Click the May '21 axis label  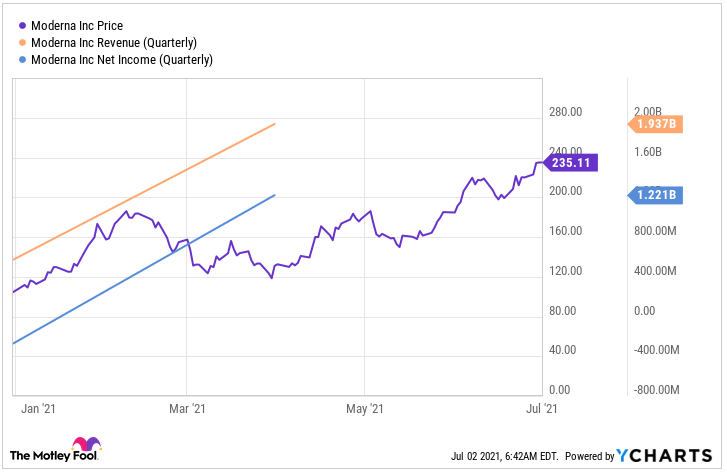[x=364, y=409]
